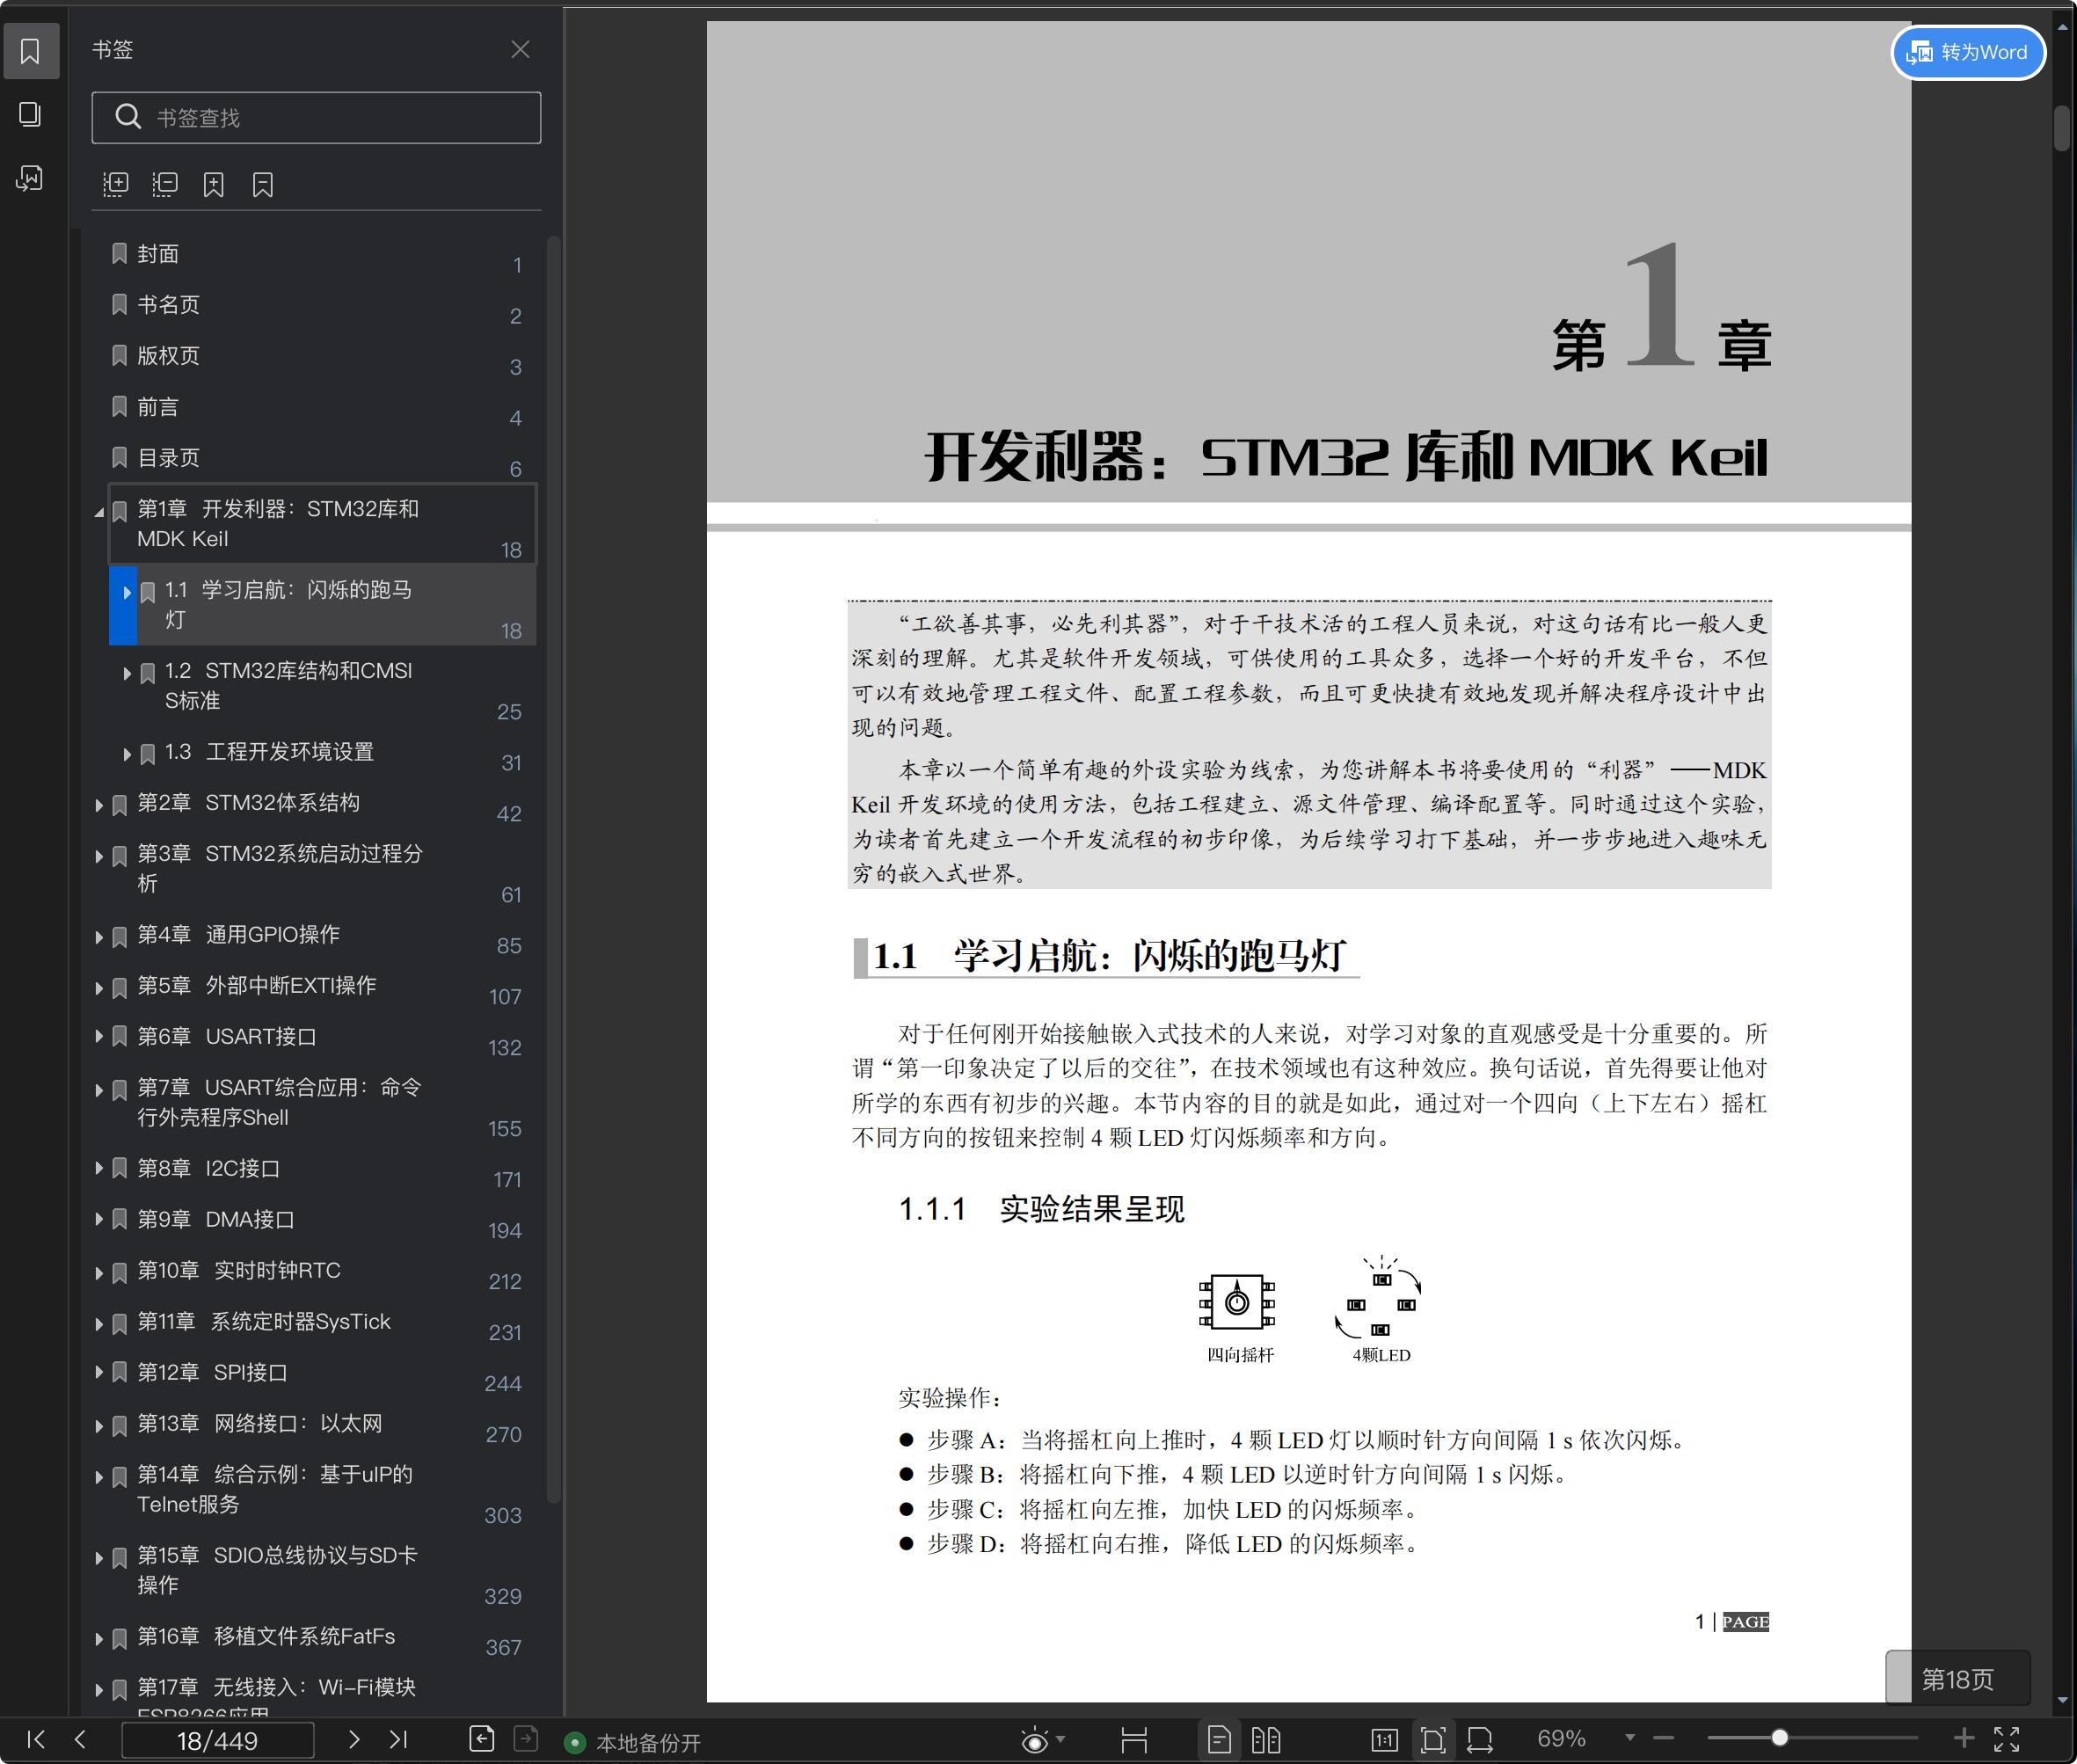Delete bookmark icon in bookmark toolbar
The height and width of the screenshot is (1764, 2077).
(263, 184)
